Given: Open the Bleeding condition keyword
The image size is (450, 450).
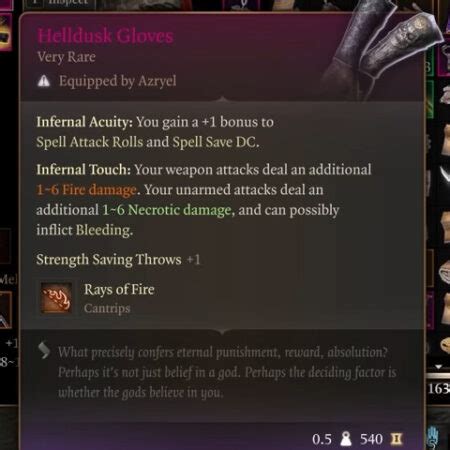Looking at the screenshot, I should pos(103,230).
